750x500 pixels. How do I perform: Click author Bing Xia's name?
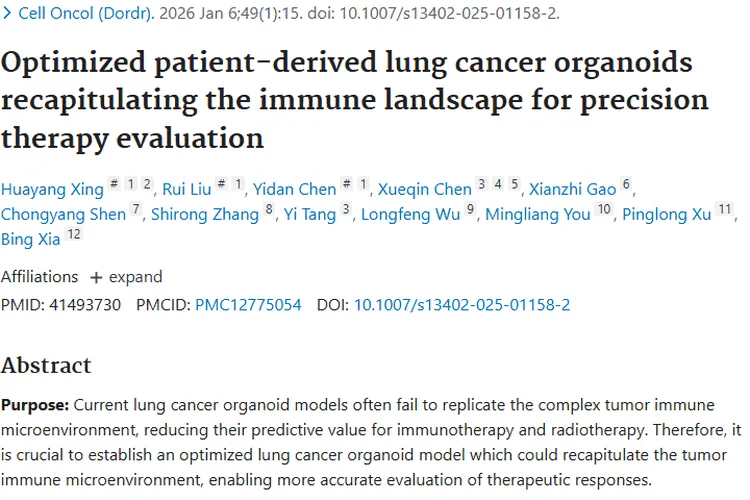(x=30, y=240)
